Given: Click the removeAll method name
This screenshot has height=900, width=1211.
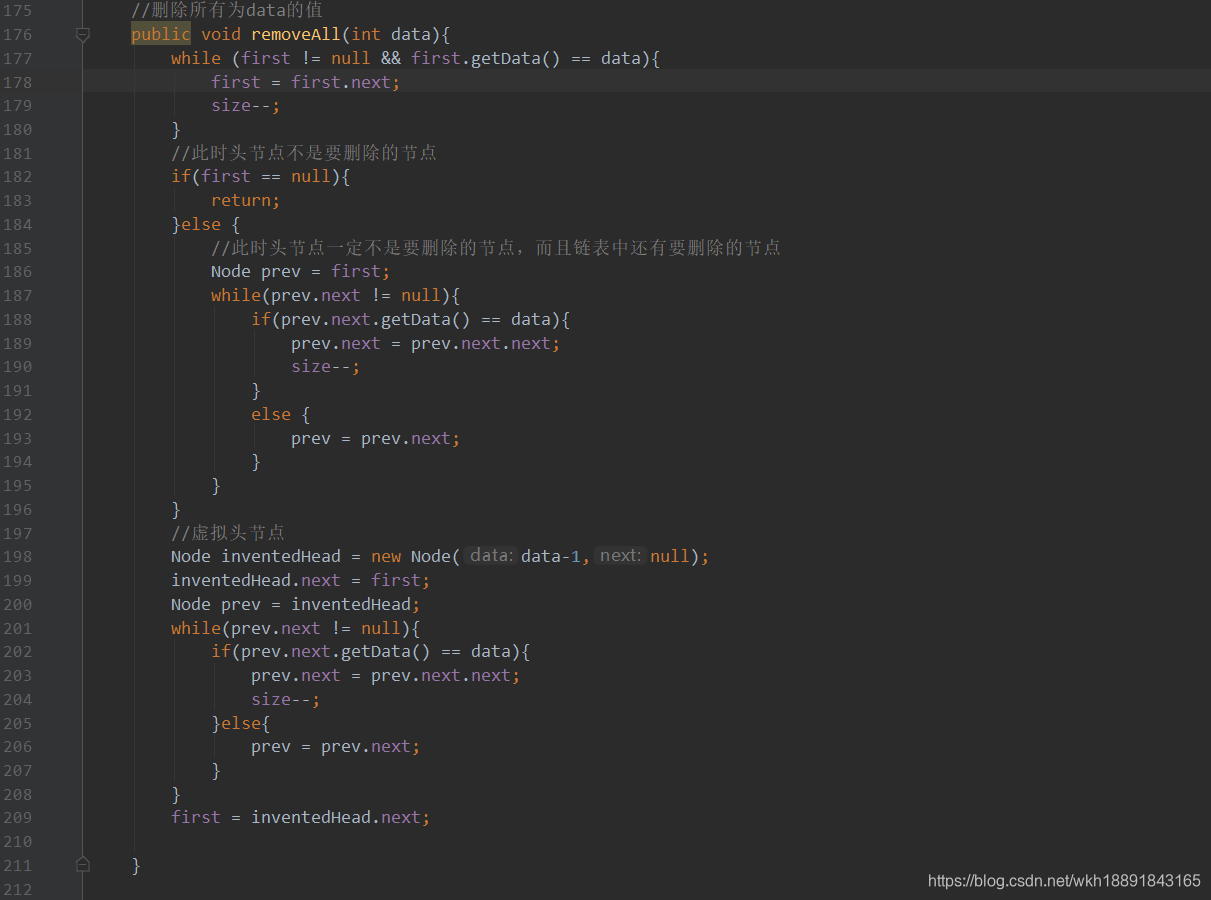Looking at the screenshot, I should tap(296, 35).
